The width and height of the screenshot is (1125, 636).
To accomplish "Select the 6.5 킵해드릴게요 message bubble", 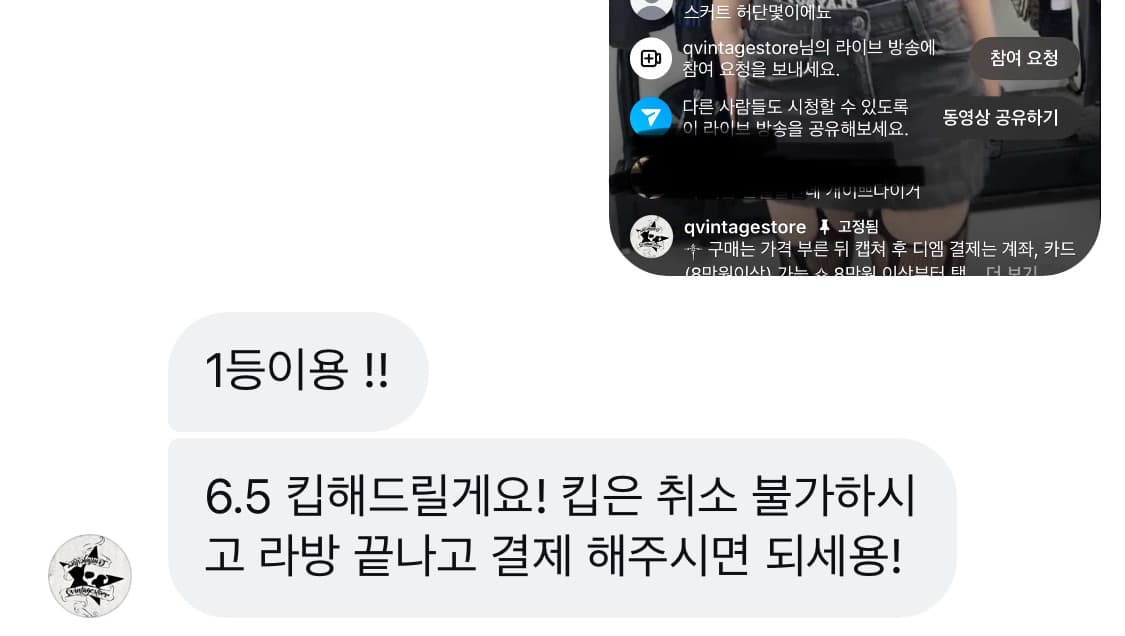I will pos(562,528).
